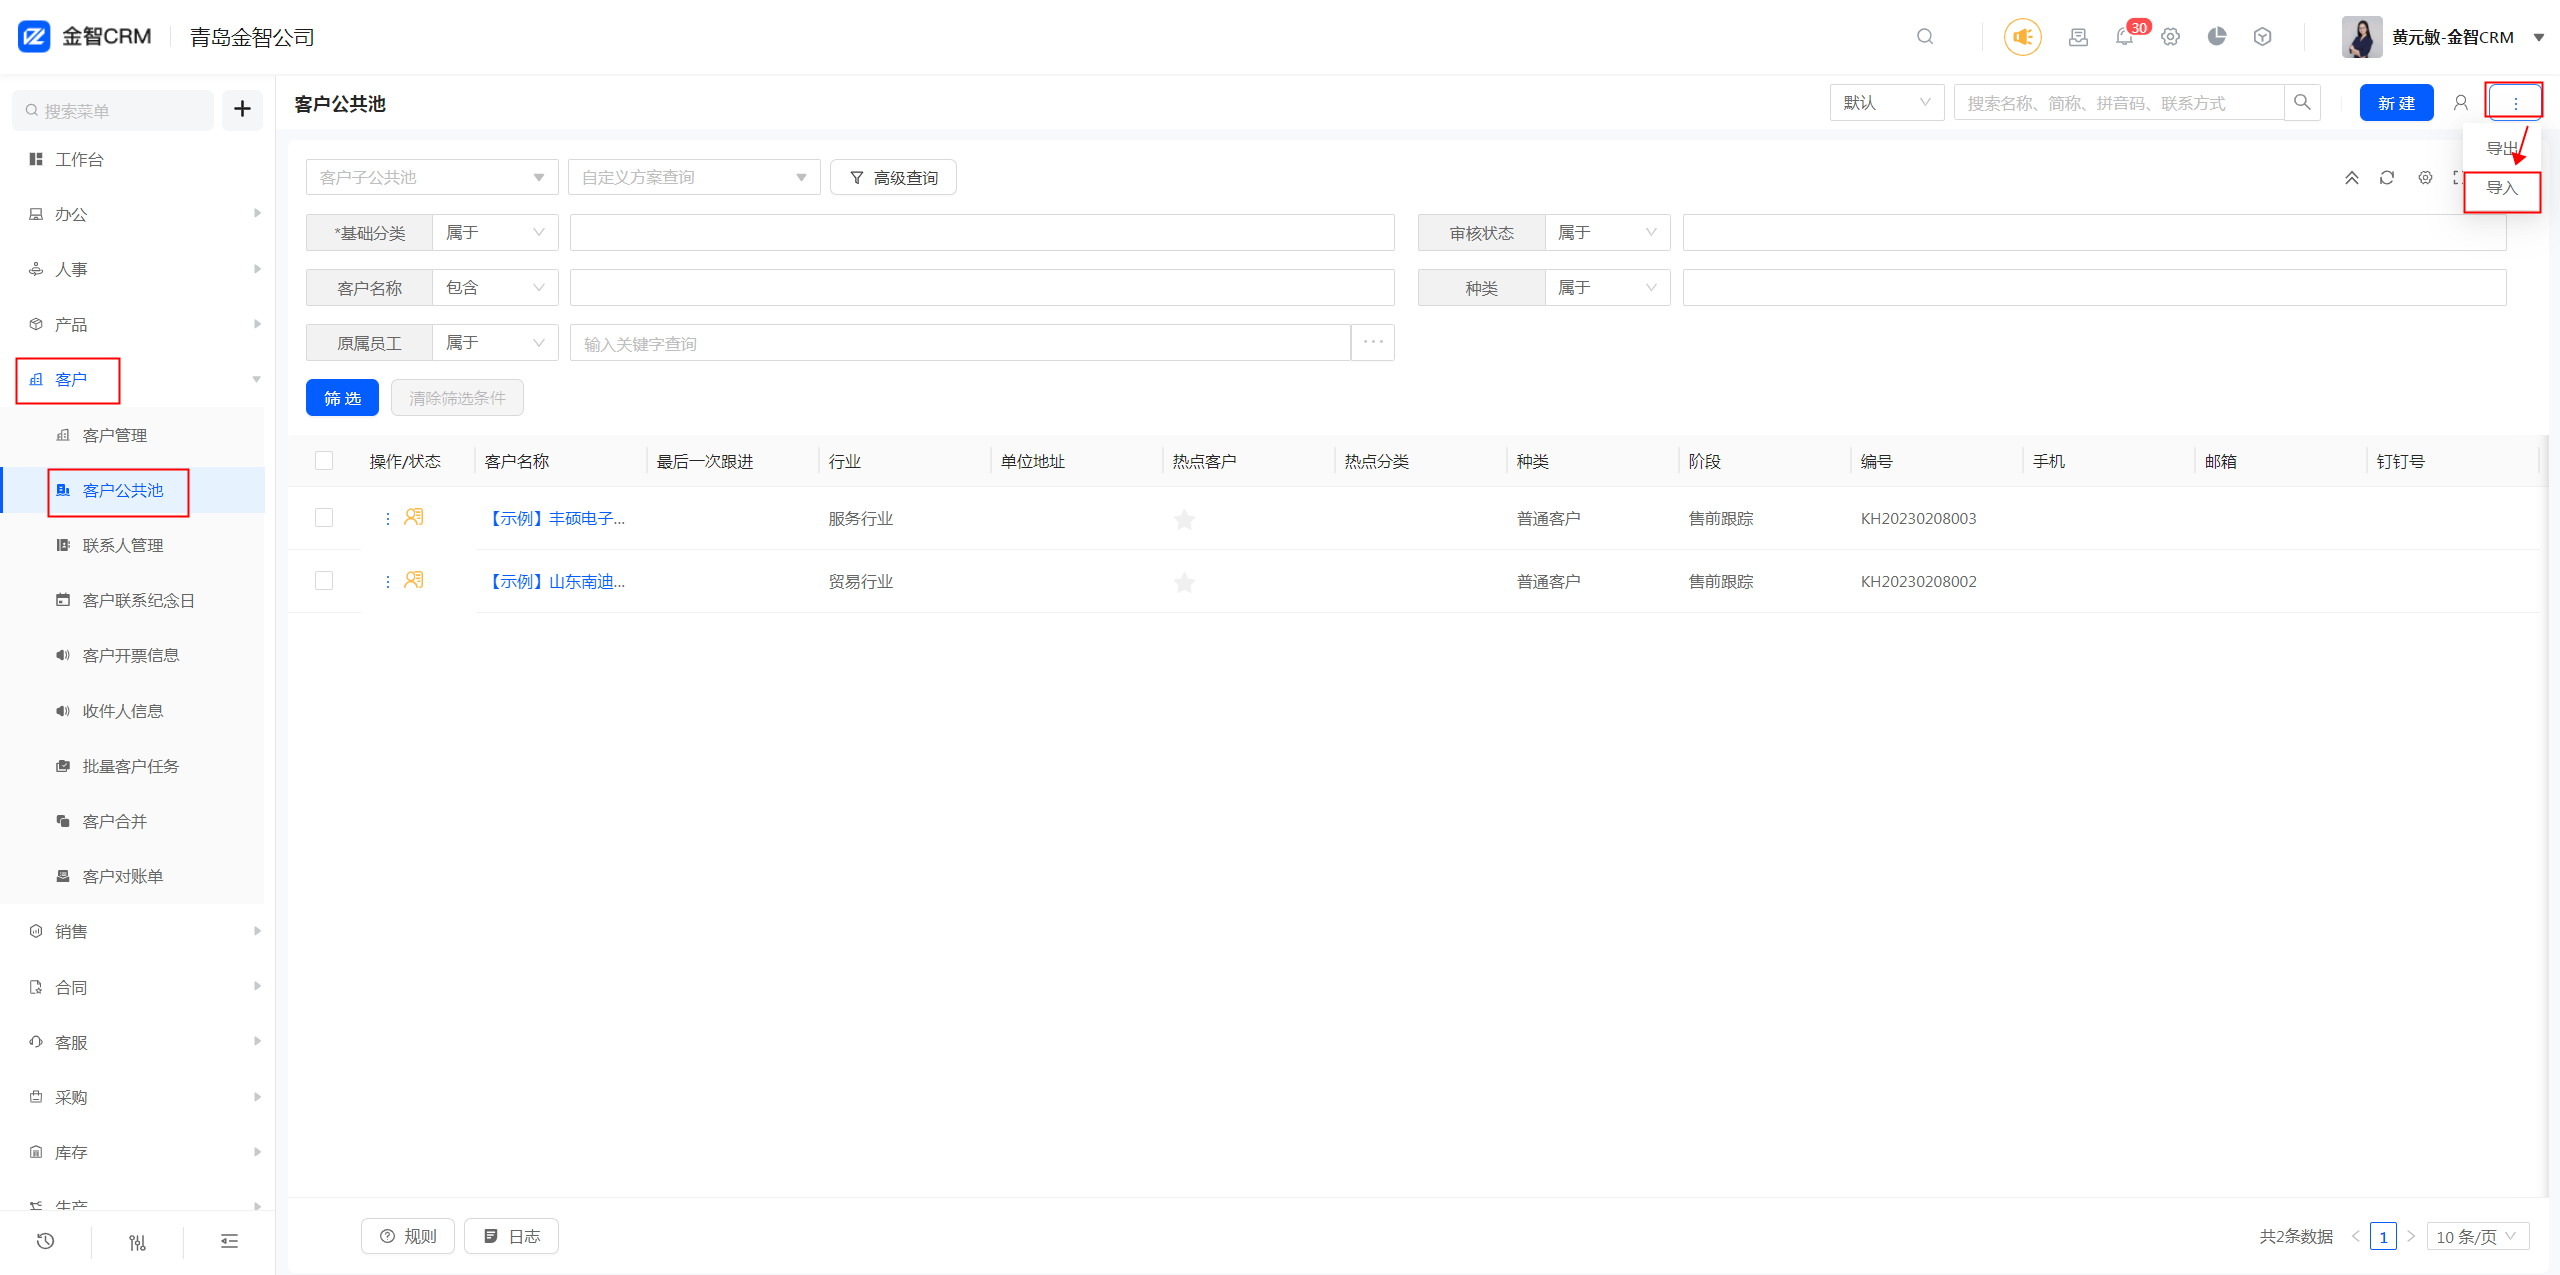Tick checkbox for 丰硕电子 customer row
The width and height of the screenshot is (2560, 1275).
[324, 518]
